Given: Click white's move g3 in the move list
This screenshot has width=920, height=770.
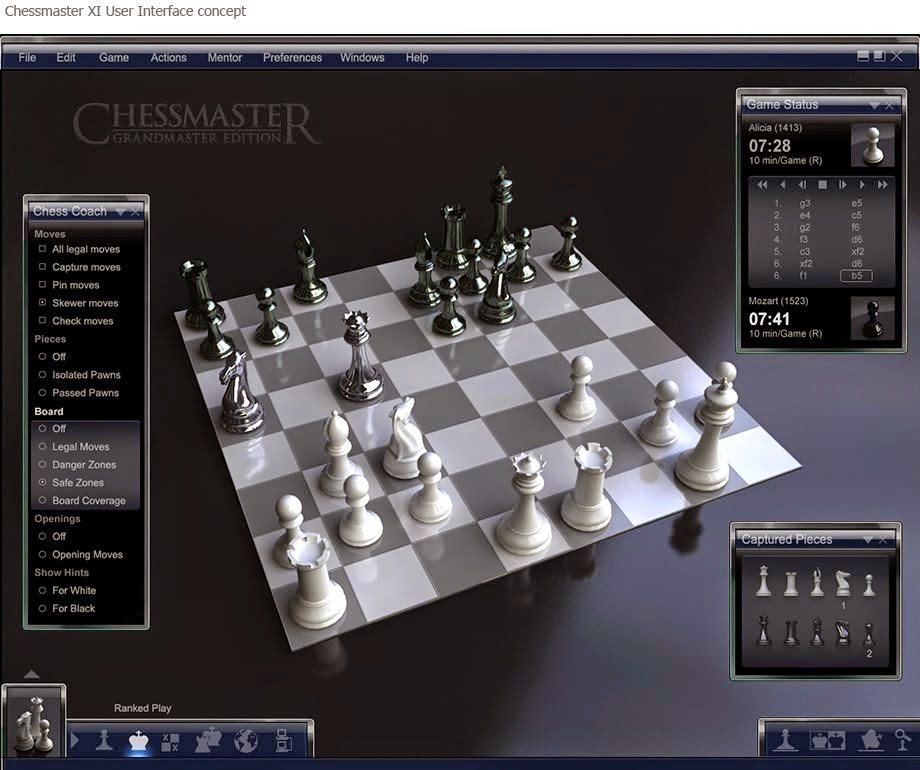Looking at the screenshot, I should 804,203.
